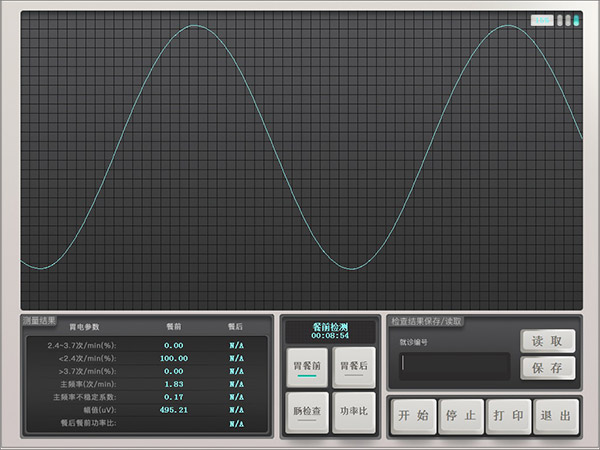Click the 餐前检测 timer display 00:08:54

tap(330, 332)
